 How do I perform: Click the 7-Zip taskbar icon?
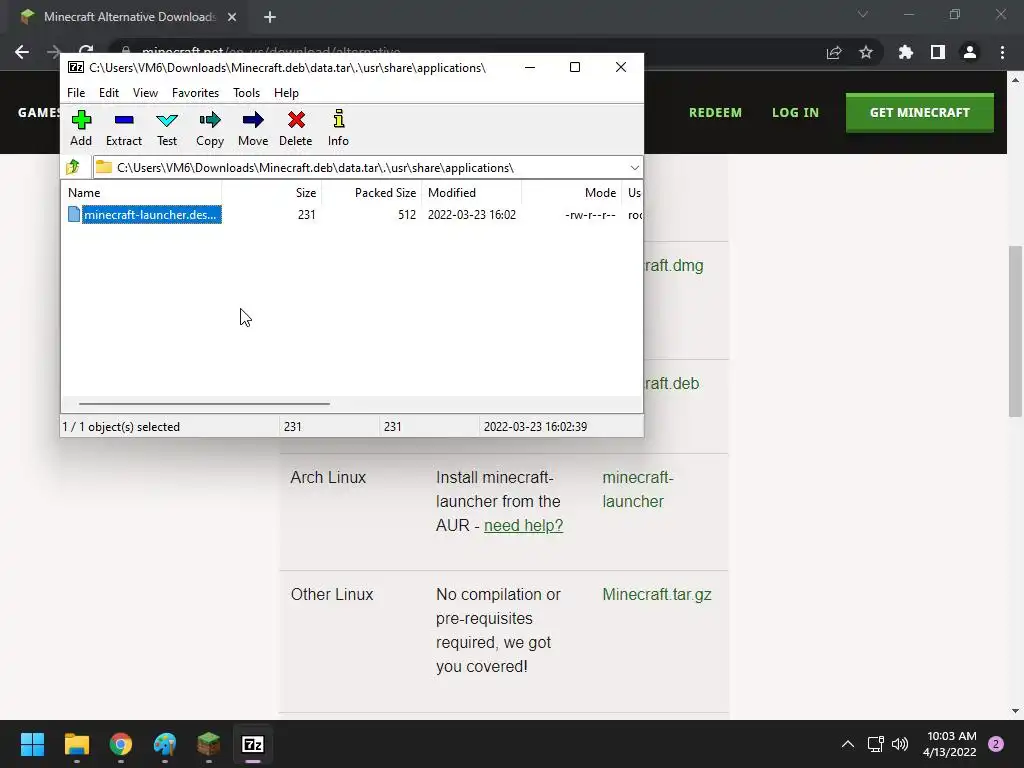(x=253, y=744)
